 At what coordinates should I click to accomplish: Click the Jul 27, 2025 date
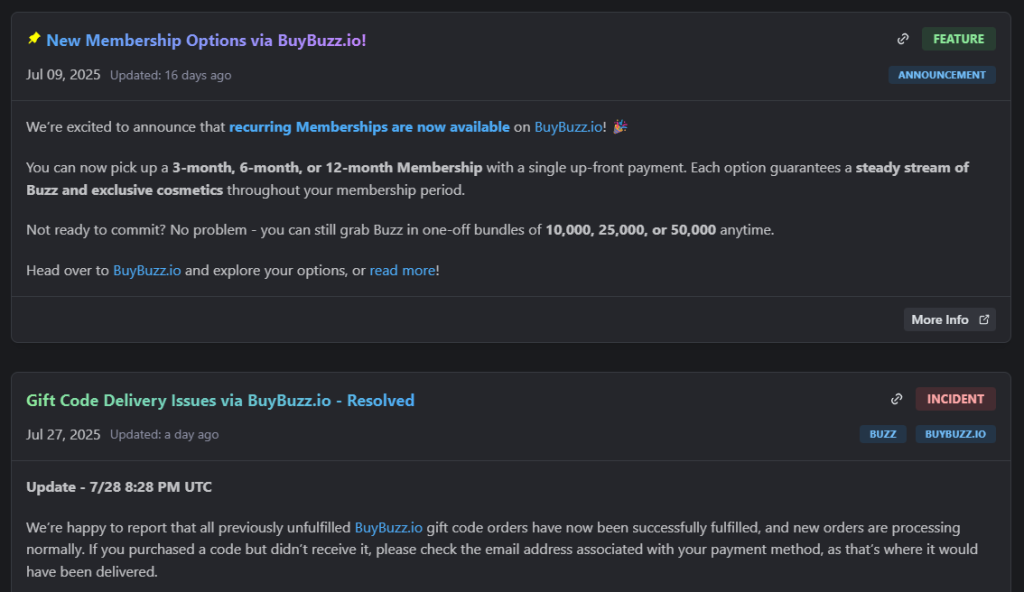point(63,435)
